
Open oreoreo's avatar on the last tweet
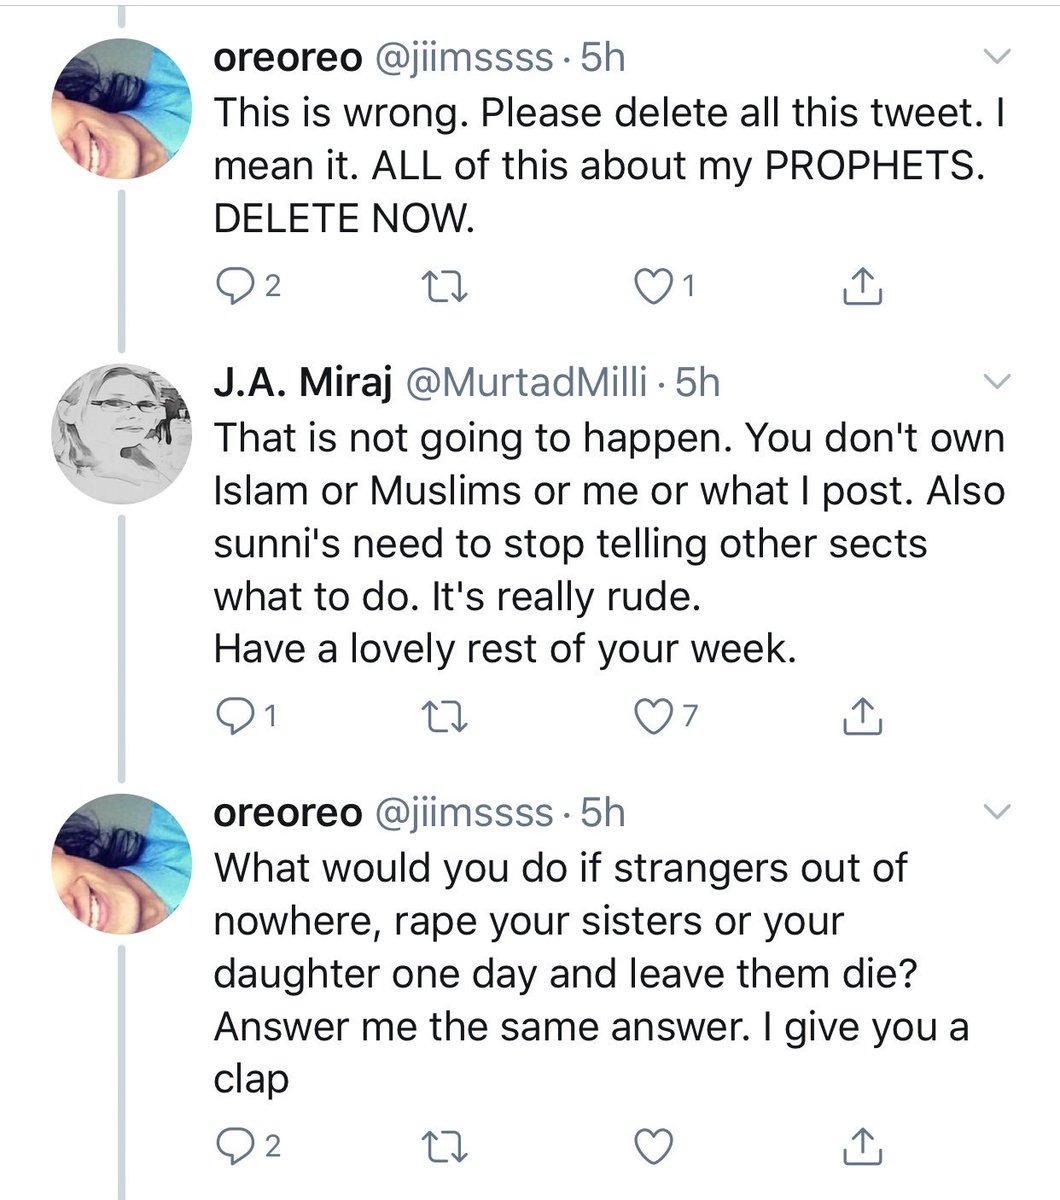coord(121,863)
